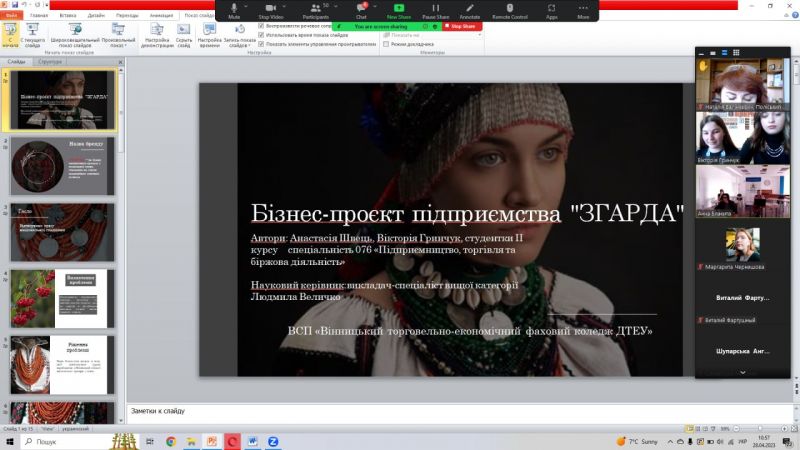Viewport: 800px width, 450px height.
Task: Select slide 3 thumbnail 'Гасло'
Action: coord(62,232)
